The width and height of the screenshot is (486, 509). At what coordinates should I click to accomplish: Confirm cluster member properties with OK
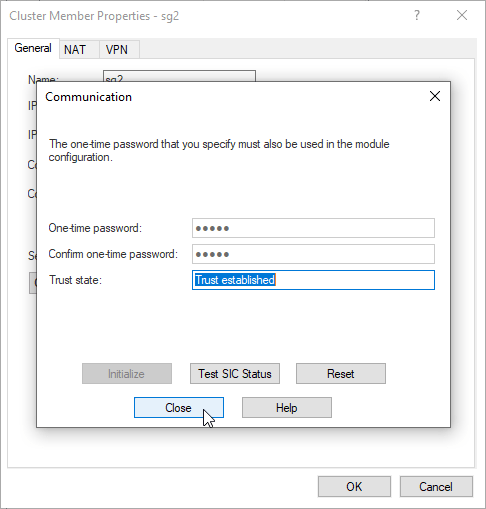pyautogui.click(x=354, y=487)
